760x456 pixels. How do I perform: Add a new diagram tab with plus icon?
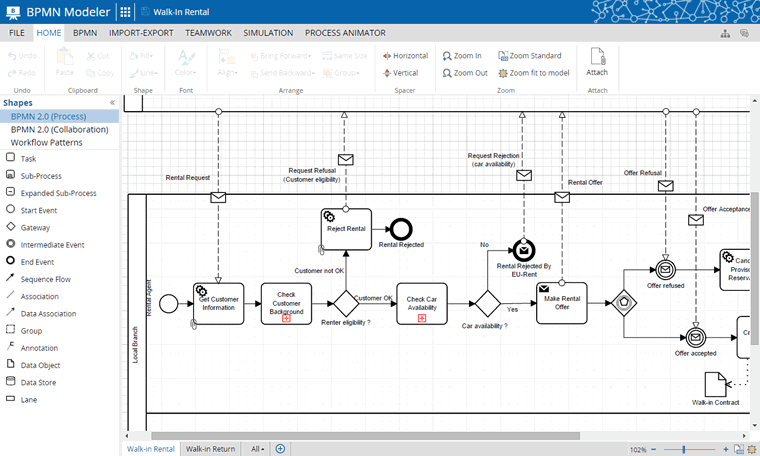click(280, 449)
